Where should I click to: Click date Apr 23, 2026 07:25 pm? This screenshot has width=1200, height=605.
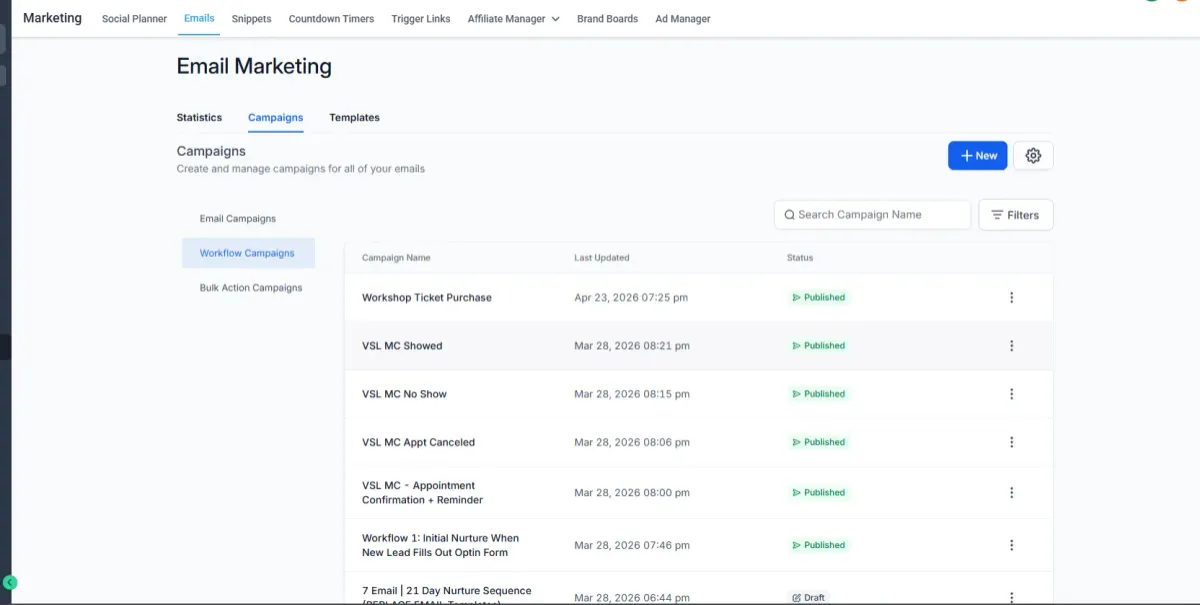click(x=631, y=298)
